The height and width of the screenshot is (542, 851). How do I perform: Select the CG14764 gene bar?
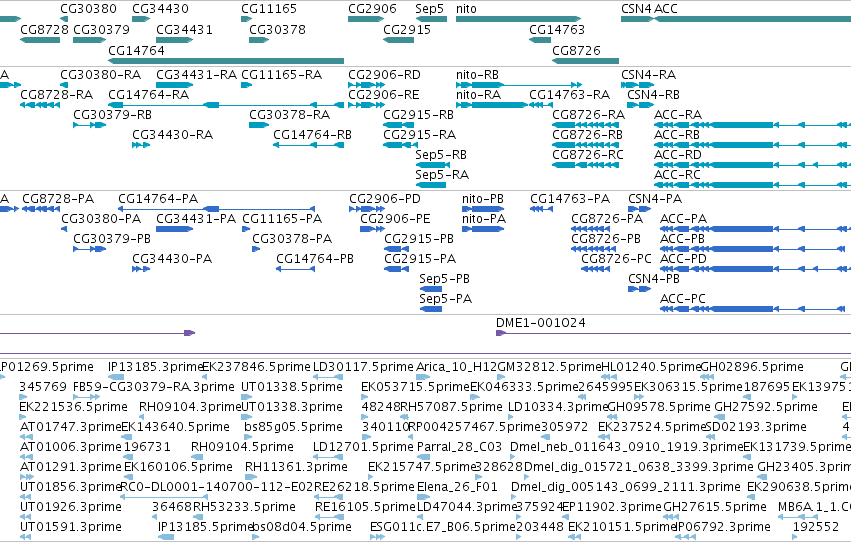[x=226, y=61]
